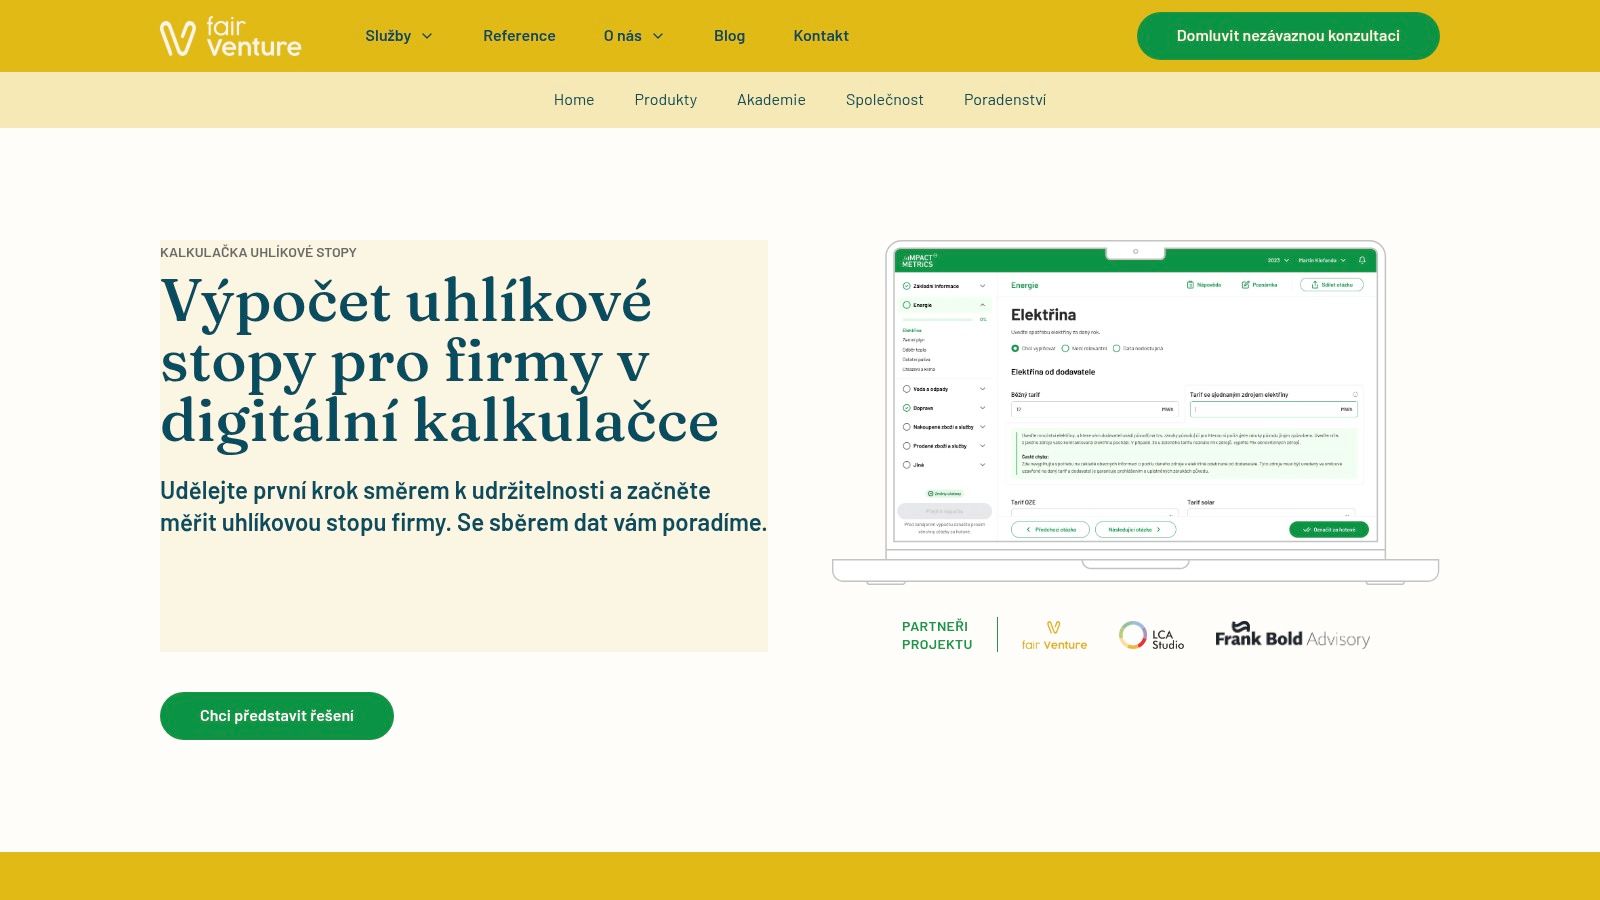Image resolution: width=1600 pixels, height=900 pixels.
Task: Select the Data nedostupná radio button
Action: tap(1117, 348)
